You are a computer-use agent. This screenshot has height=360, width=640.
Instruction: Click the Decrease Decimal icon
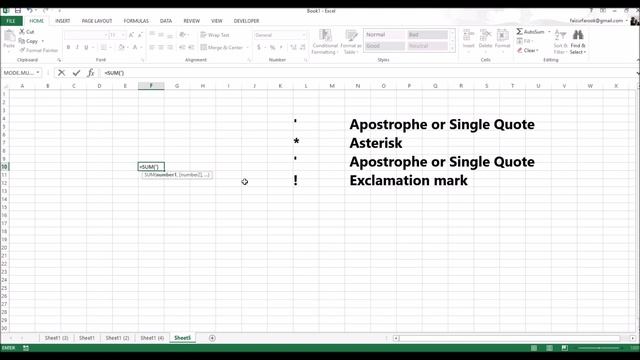point(302,47)
